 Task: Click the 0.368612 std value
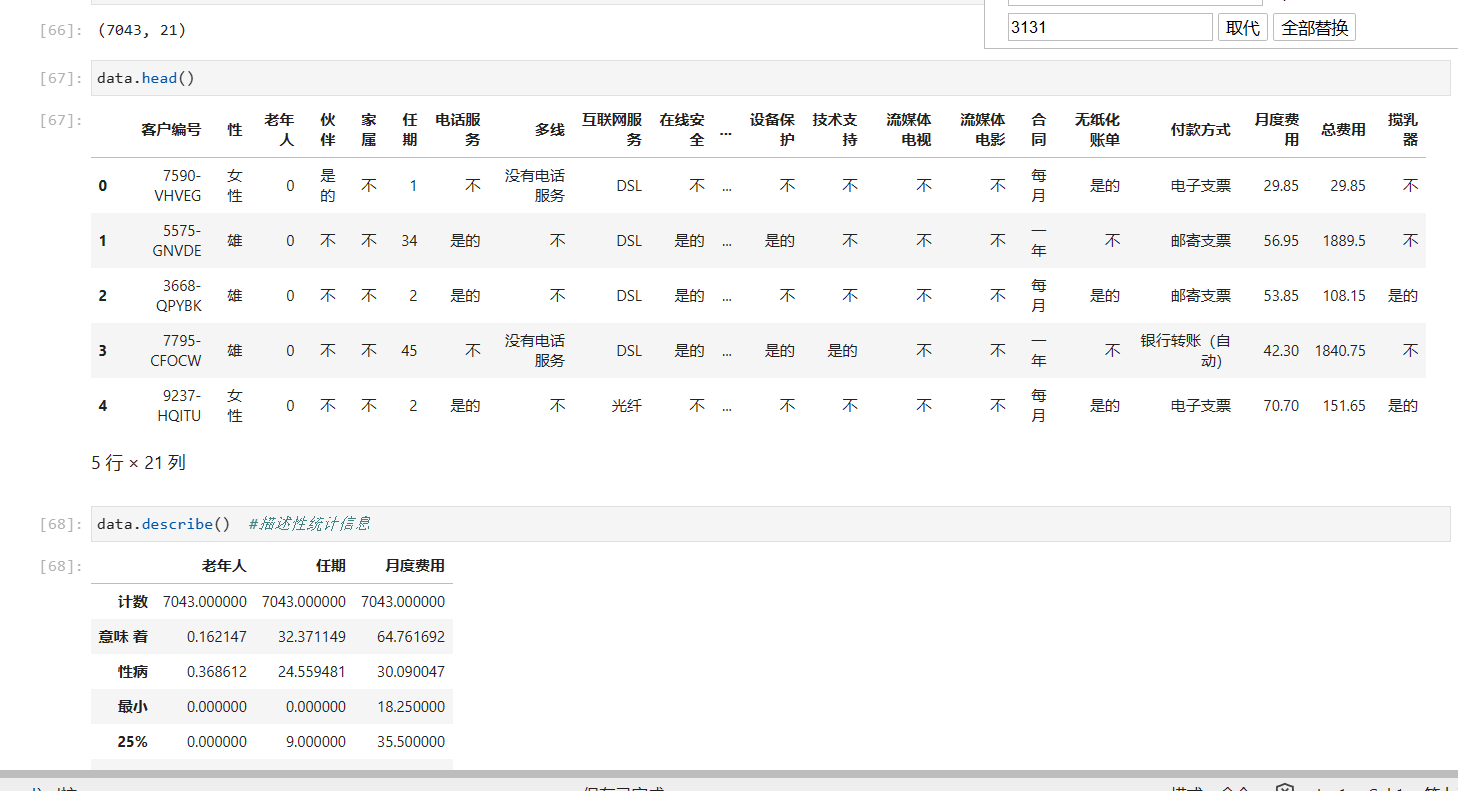217,672
